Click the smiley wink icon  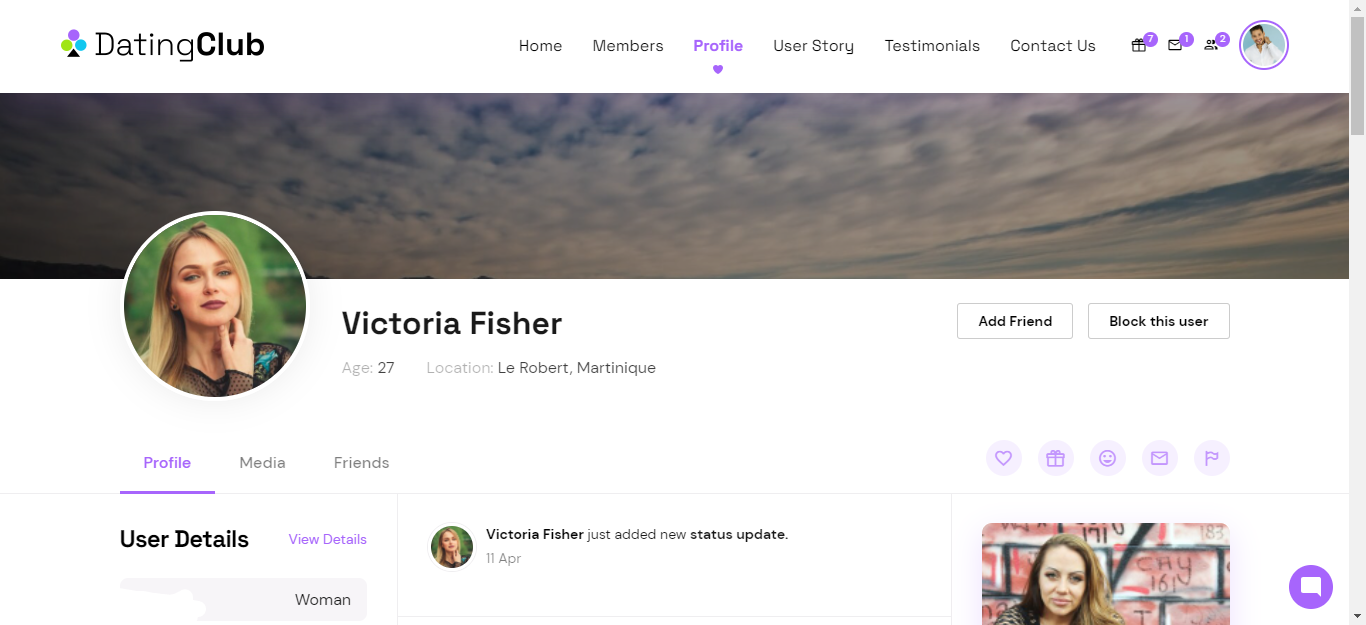[x=1107, y=458]
